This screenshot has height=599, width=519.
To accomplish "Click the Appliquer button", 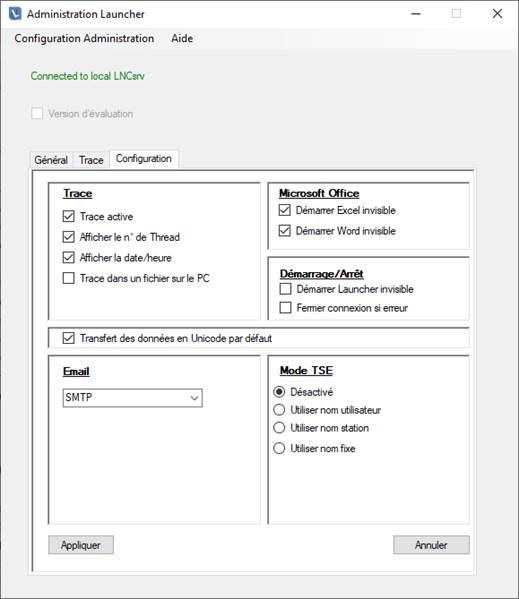I will [x=81, y=545].
